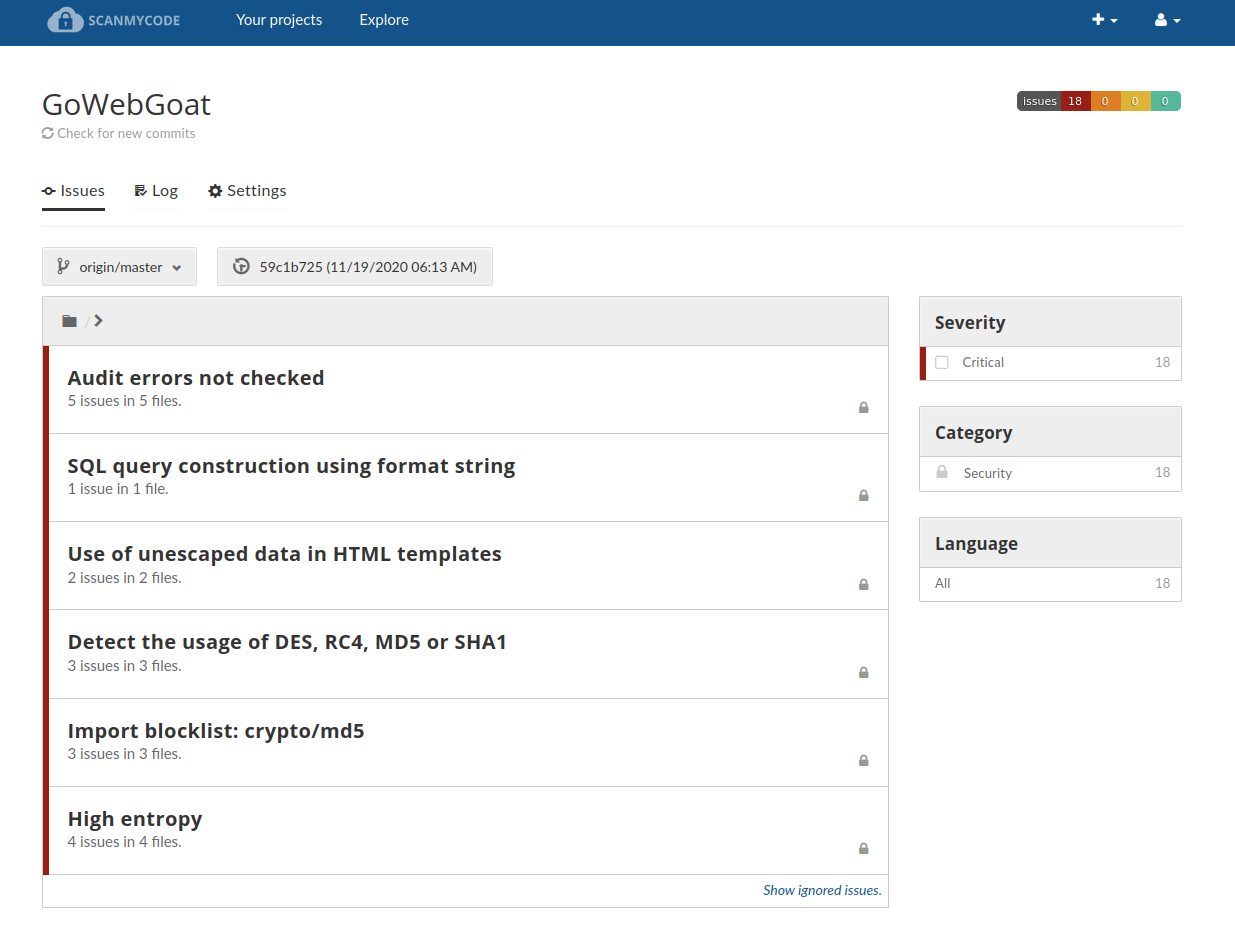Click lock icon on High entropy row
Image resolution: width=1235 pixels, height=936 pixels.
click(x=864, y=849)
